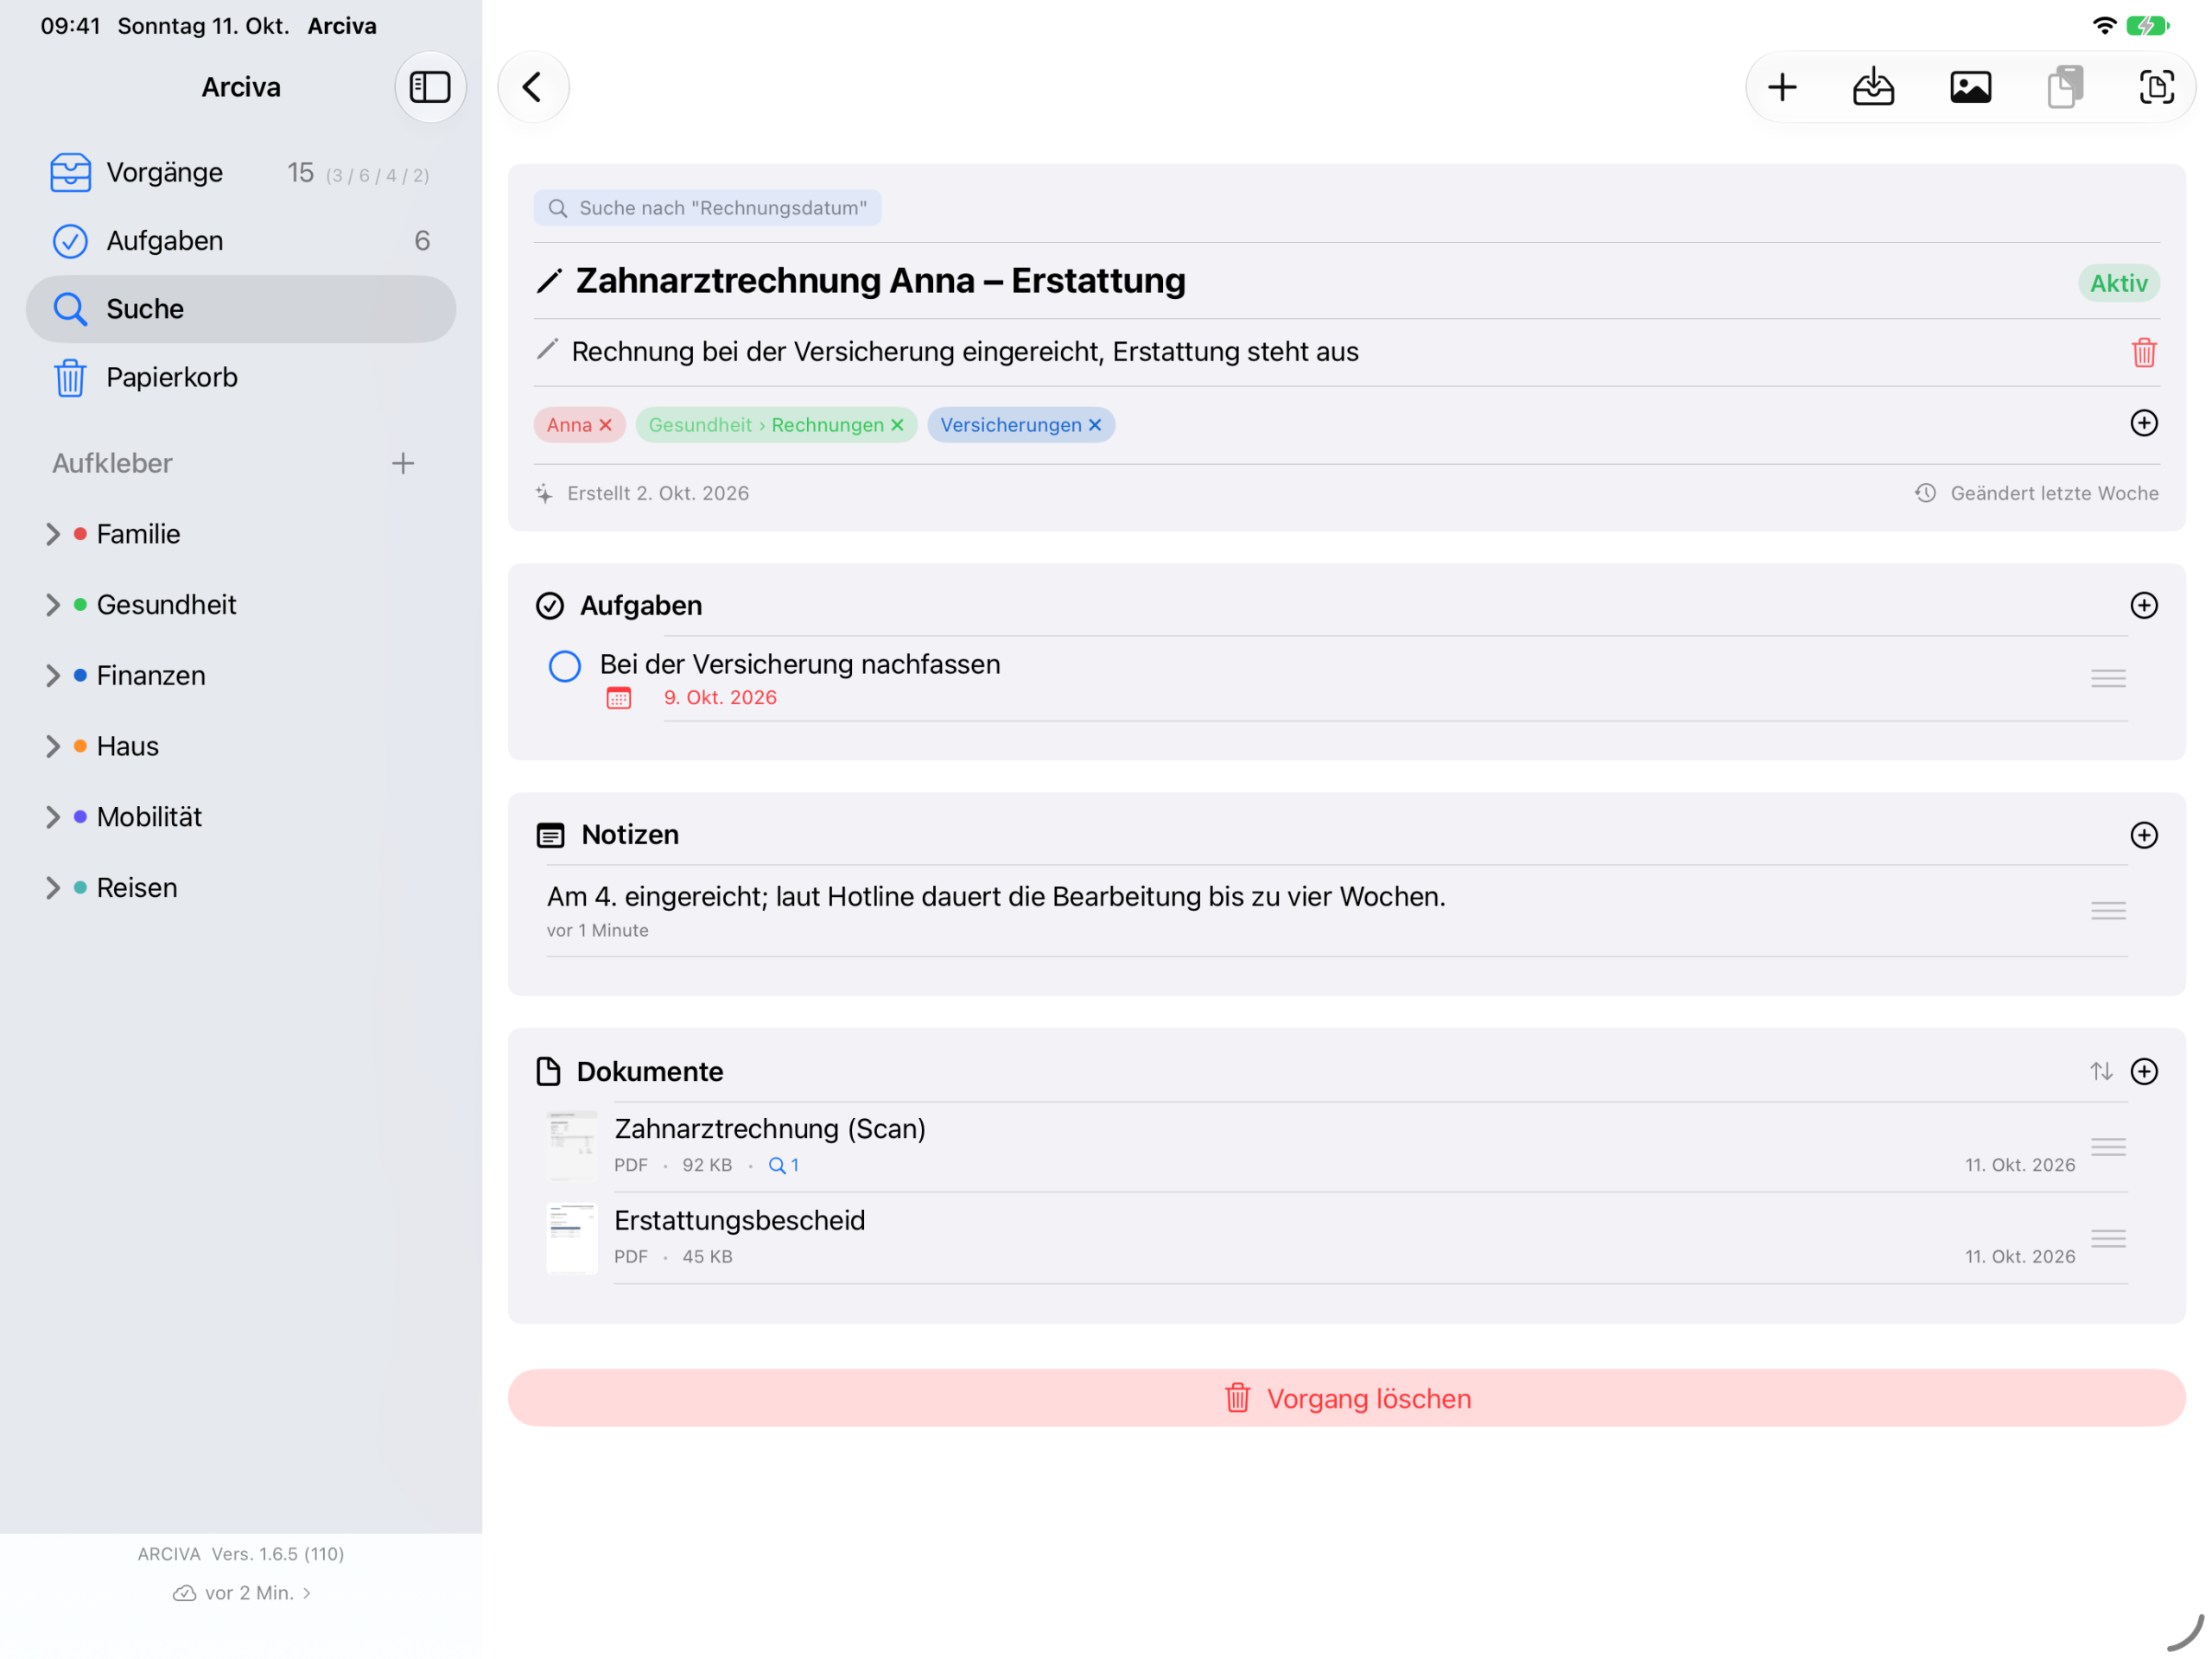Image resolution: width=2212 pixels, height=1659 pixels.
Task: Open Aufgaben in the sidebar
Action: pyautogui.click(x=241, y=241)
